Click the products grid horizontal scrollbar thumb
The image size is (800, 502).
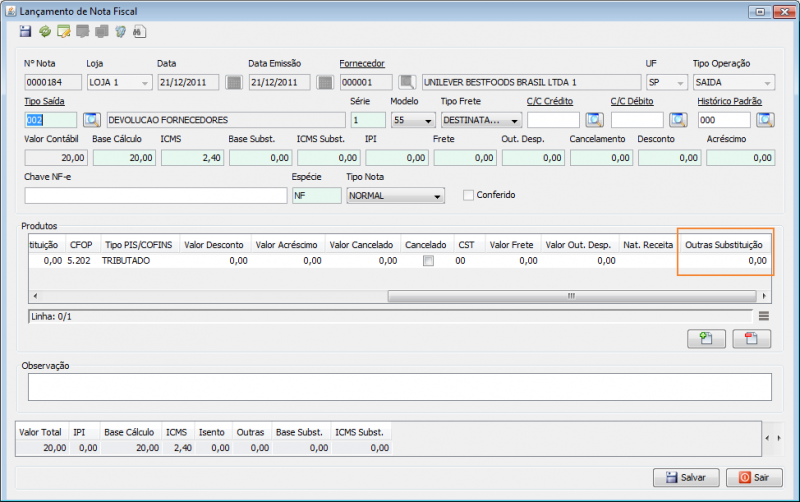(x=572, y=296)
